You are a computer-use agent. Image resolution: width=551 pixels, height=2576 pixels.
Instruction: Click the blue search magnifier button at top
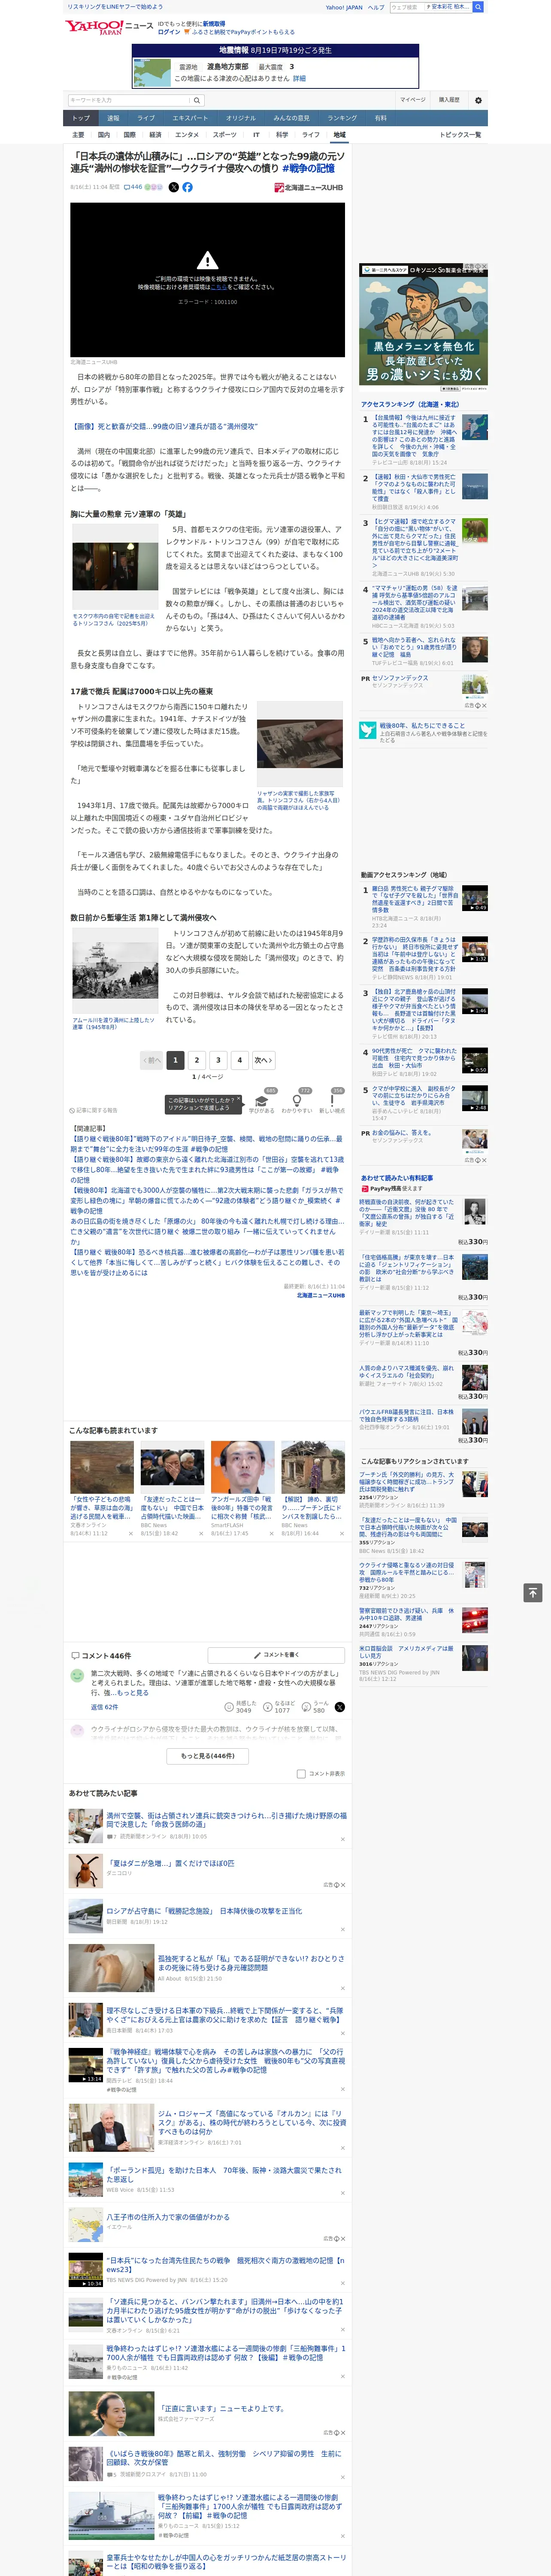coord(478,7)
